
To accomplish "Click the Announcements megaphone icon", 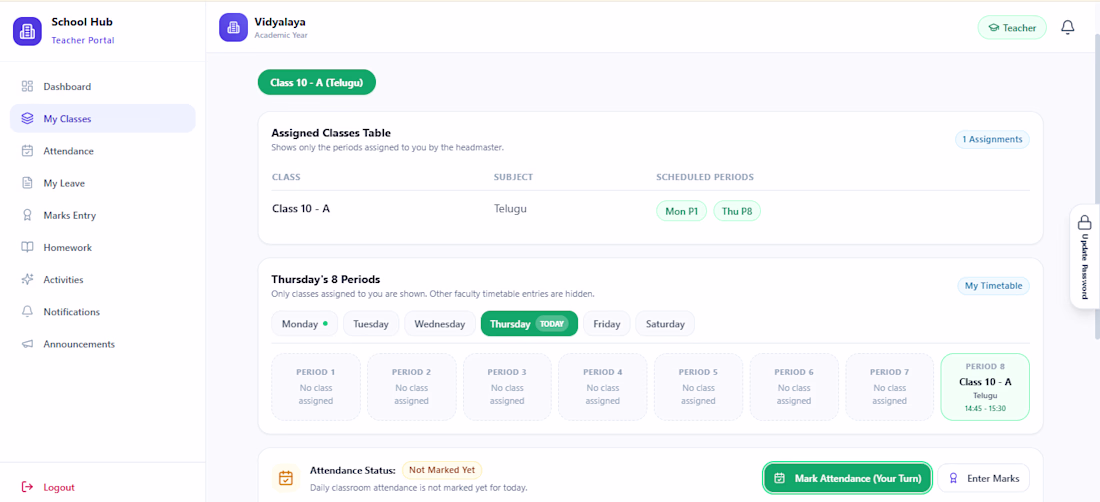I will [27, 344].
